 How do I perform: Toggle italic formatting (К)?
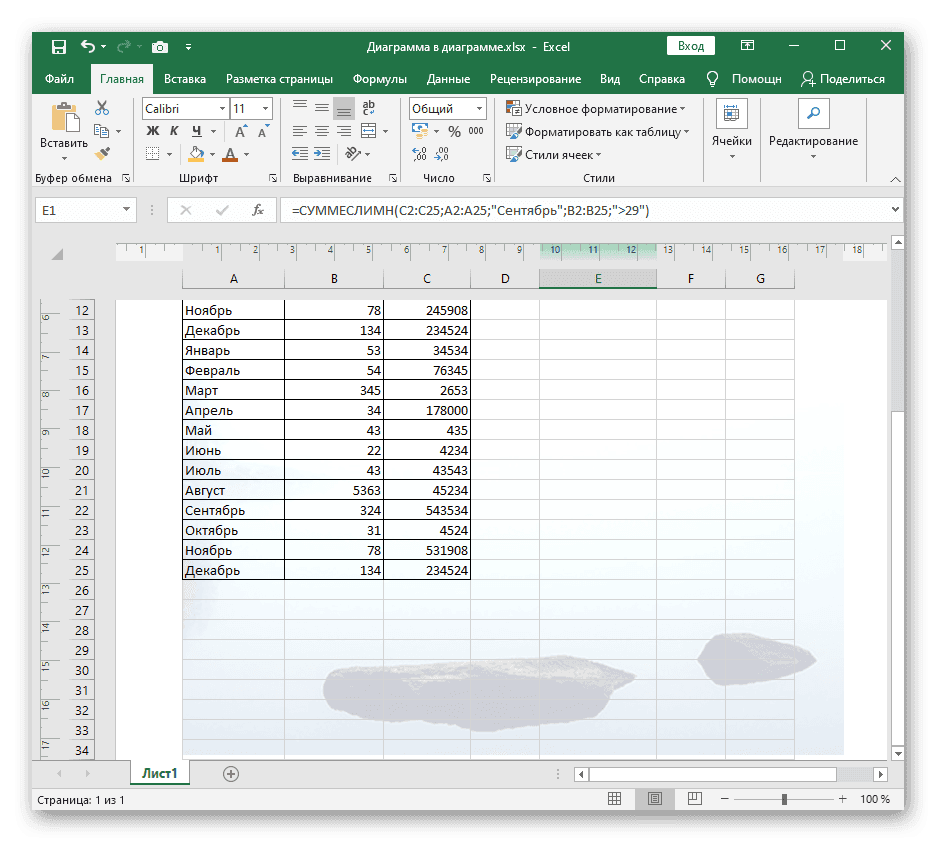pyautogui.click(x=175, y=131)
